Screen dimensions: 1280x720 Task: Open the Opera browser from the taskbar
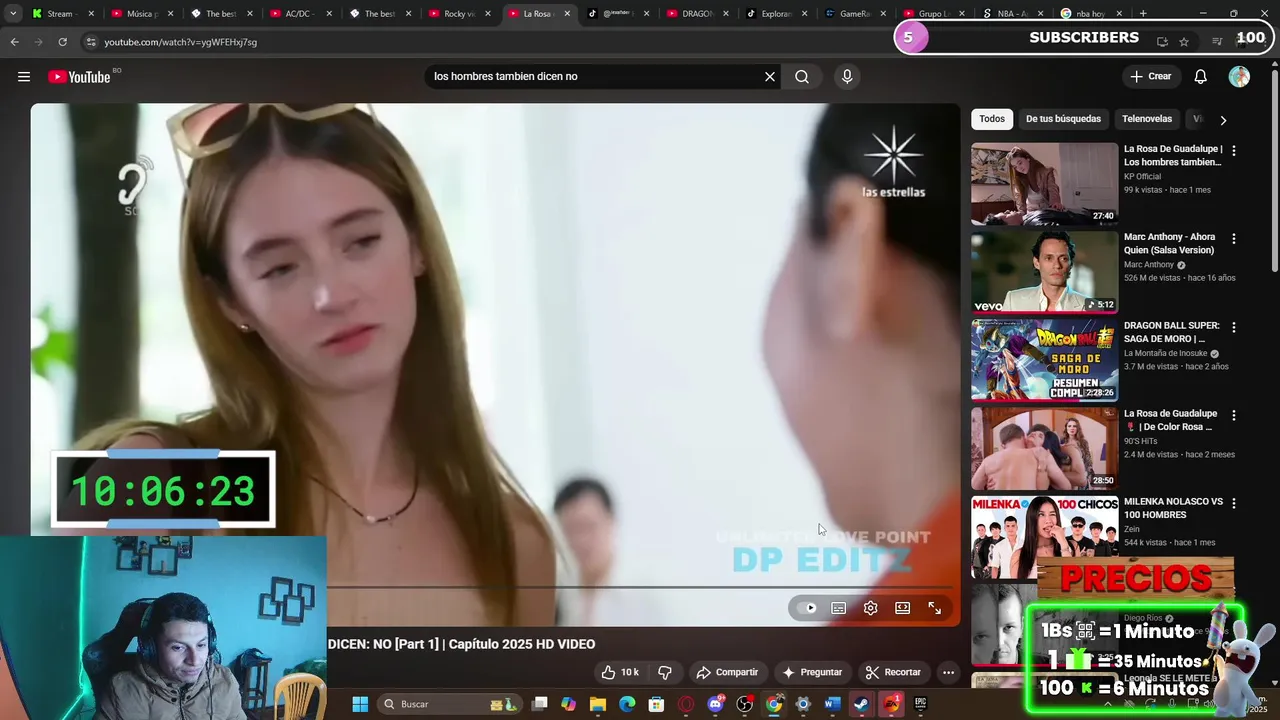coord(686,704)
